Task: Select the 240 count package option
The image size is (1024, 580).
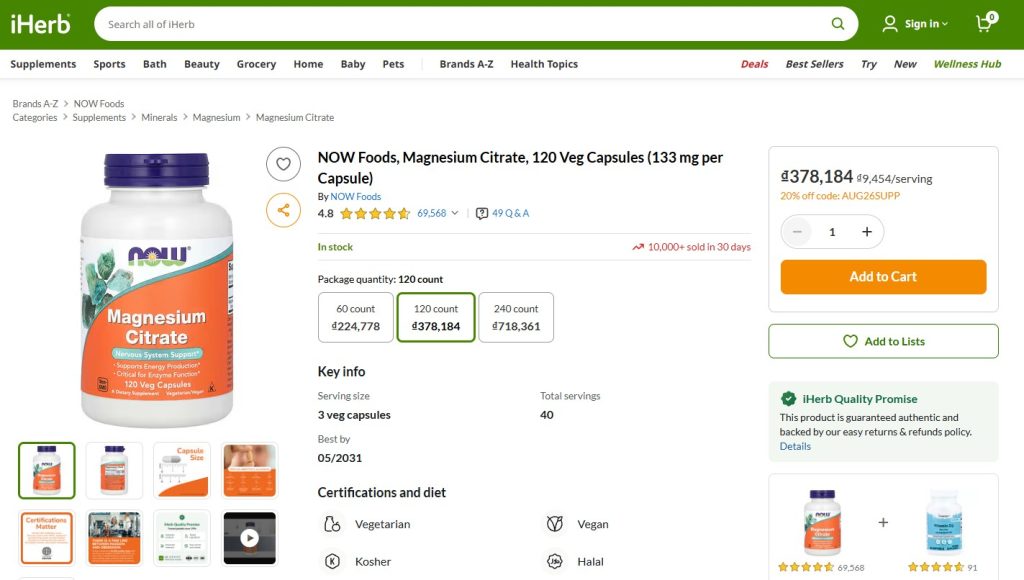Action: [x=516, y=317]
